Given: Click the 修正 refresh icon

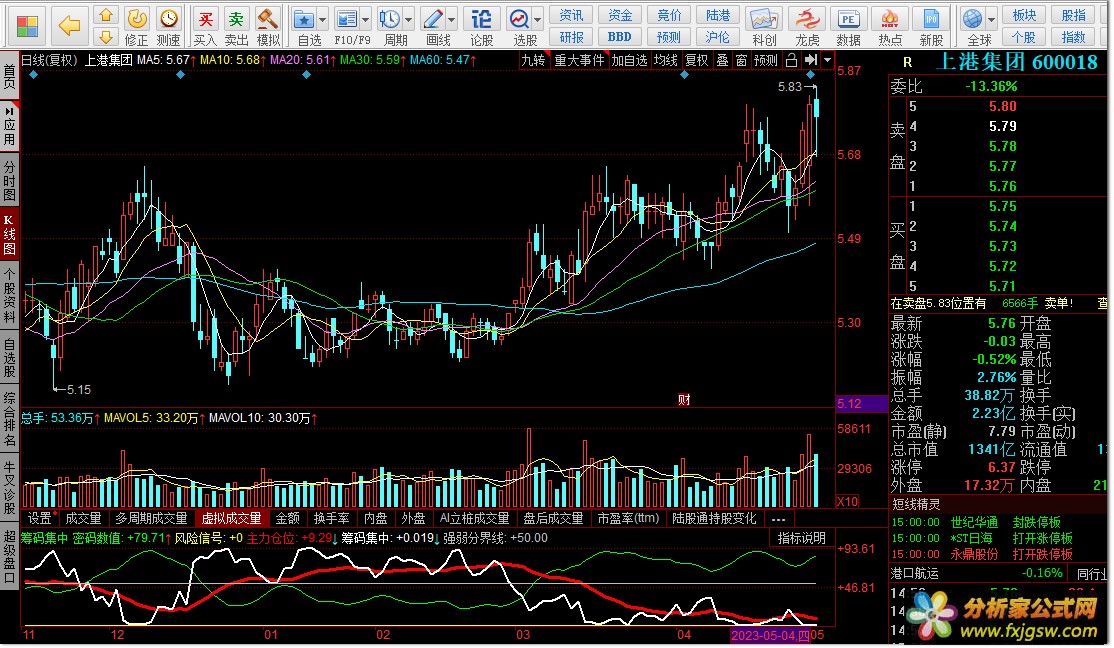Looking at the screenshot, I should click(x=136, y=19).
